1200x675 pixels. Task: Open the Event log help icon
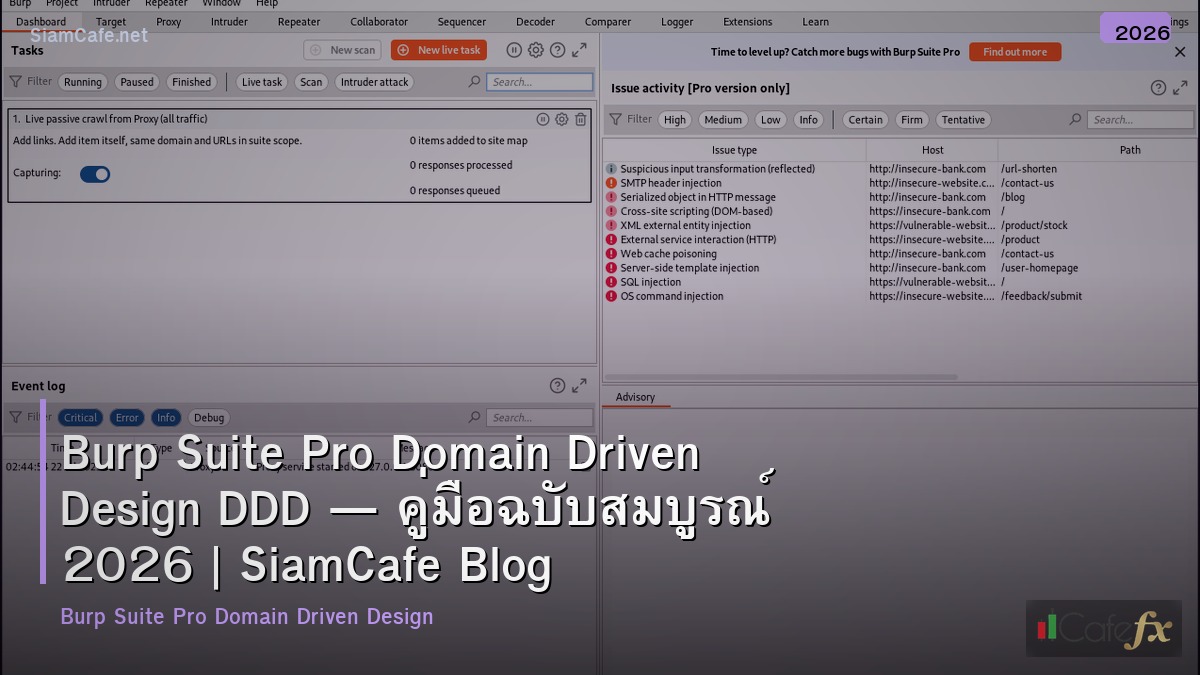point(558,385)
